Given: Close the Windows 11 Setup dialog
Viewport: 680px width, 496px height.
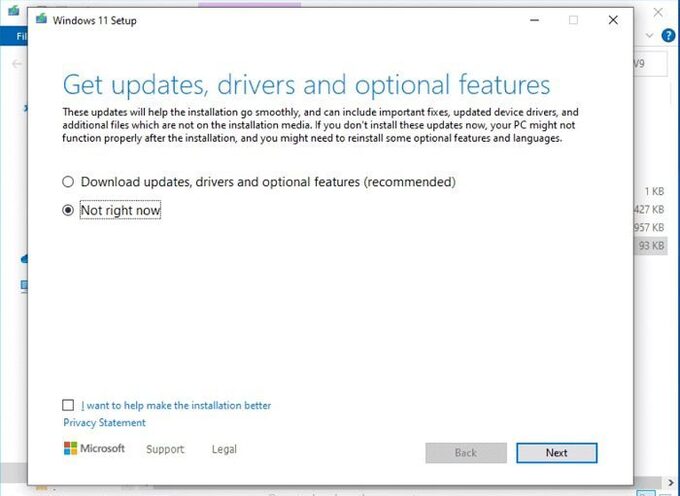Looking at the screenshot, I should [x=613, y=20].
